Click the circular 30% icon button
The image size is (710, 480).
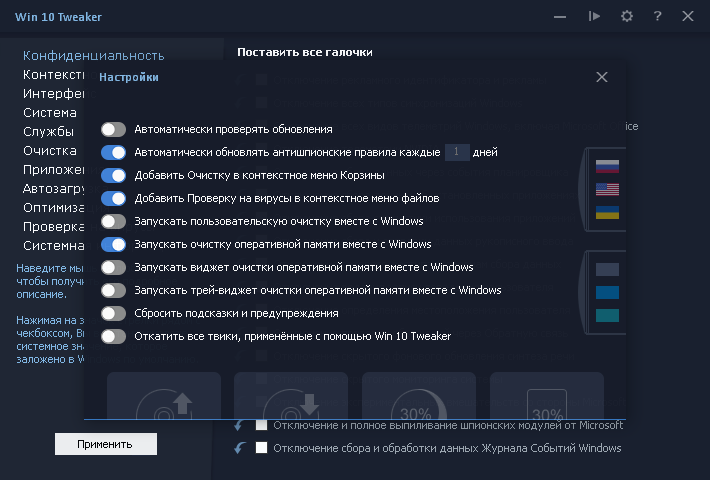(x=419, y=396)
